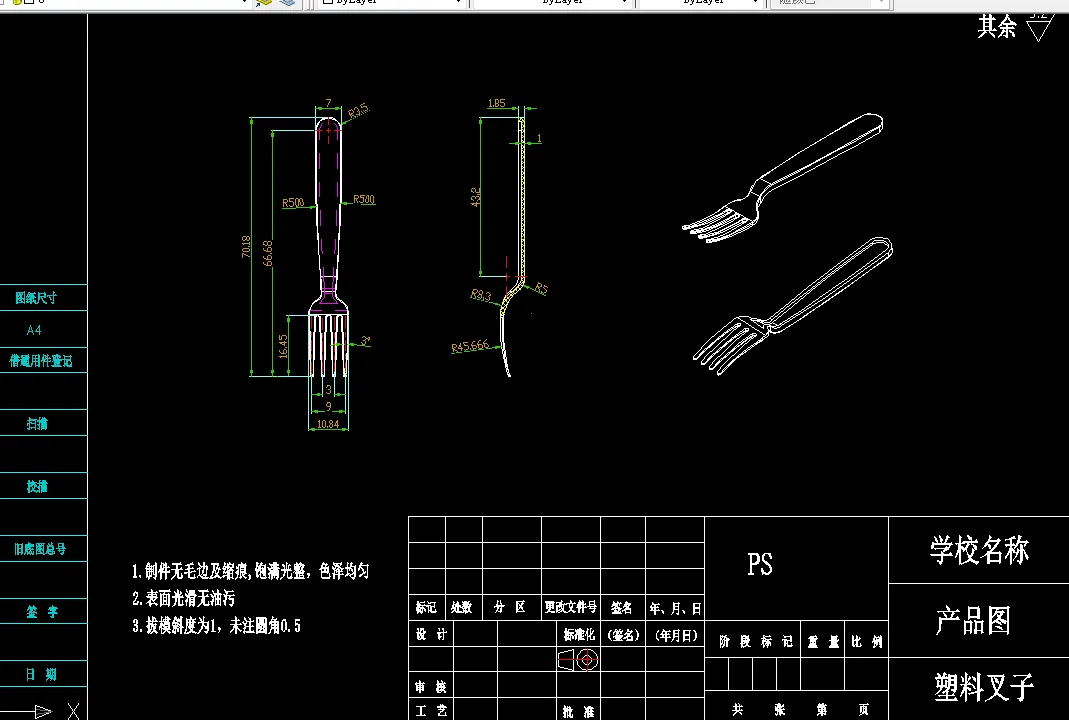Click the 审核 row label

431,687
